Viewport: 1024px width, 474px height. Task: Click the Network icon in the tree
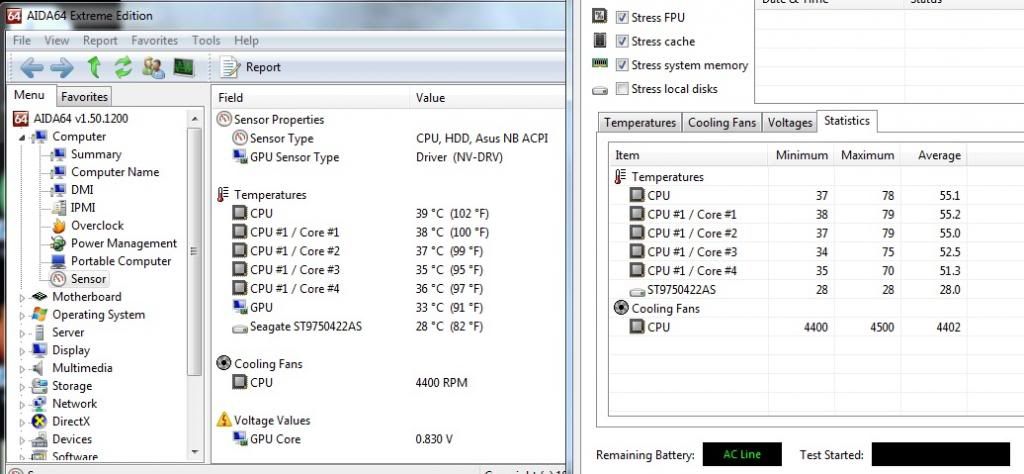tap(39, 403)
